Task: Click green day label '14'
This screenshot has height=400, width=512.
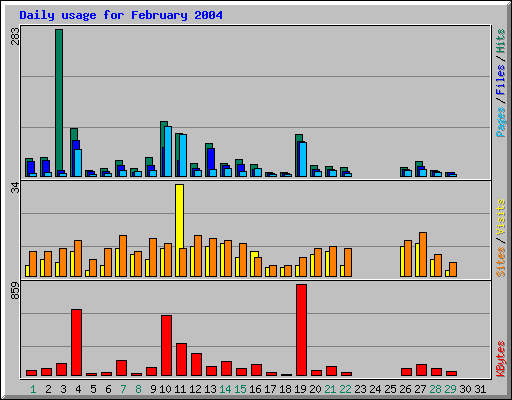Action: [225, 389]
